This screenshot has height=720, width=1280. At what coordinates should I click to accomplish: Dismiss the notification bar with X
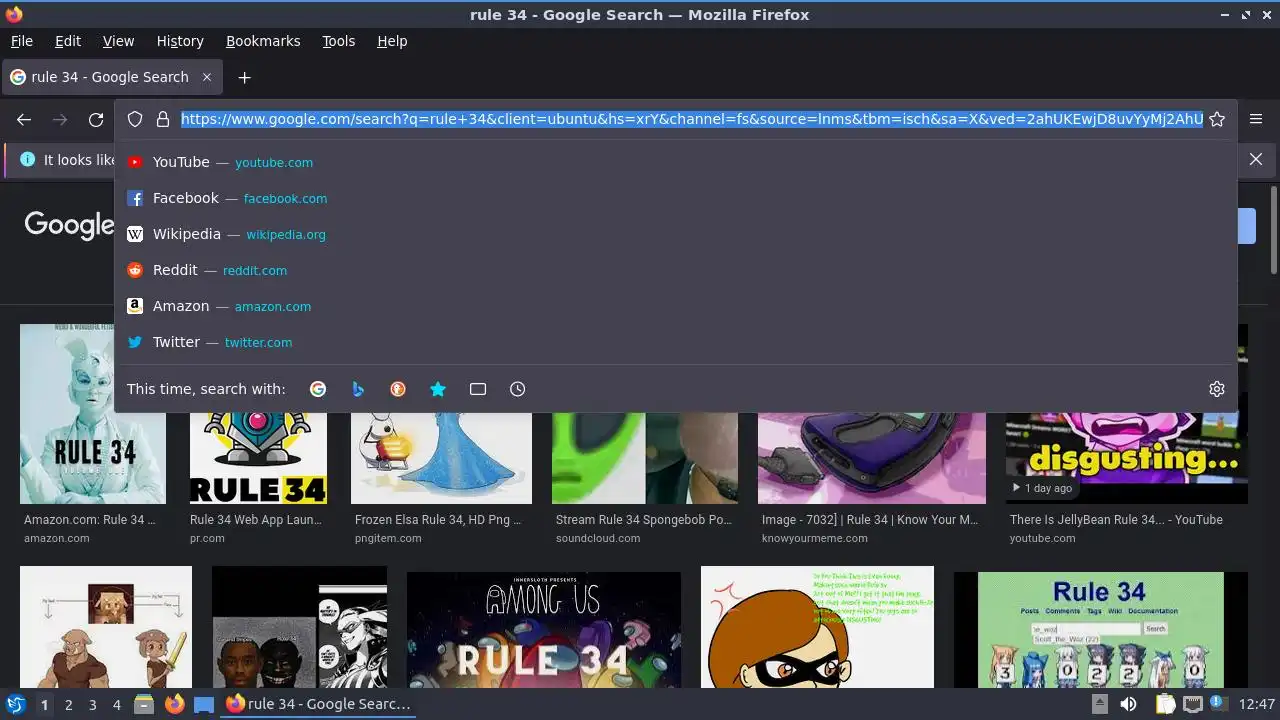[x=1256, y=159]
